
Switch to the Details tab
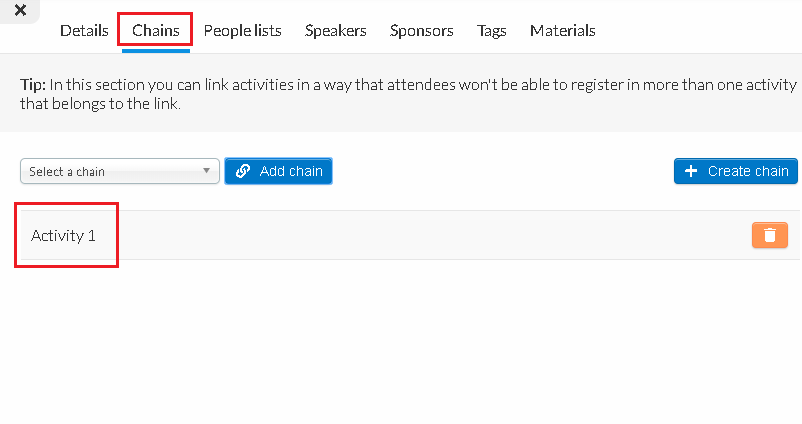pos(84,31)
